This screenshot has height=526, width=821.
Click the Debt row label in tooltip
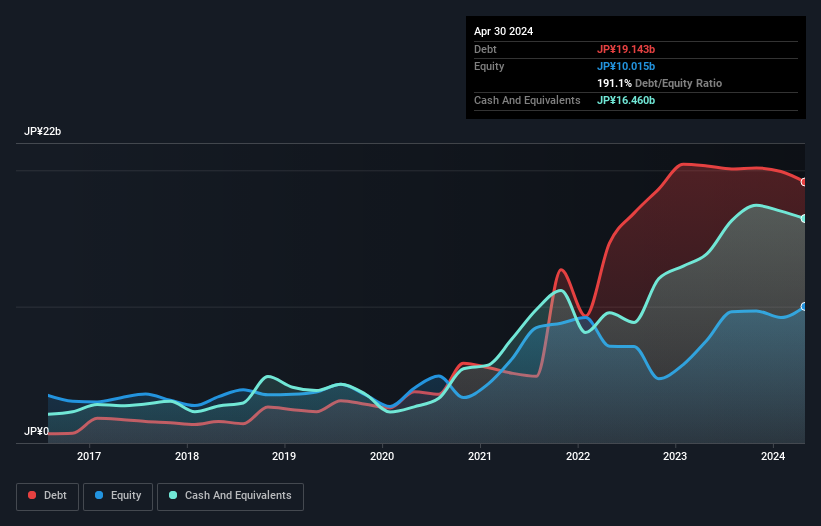click(x=485, y=49)
